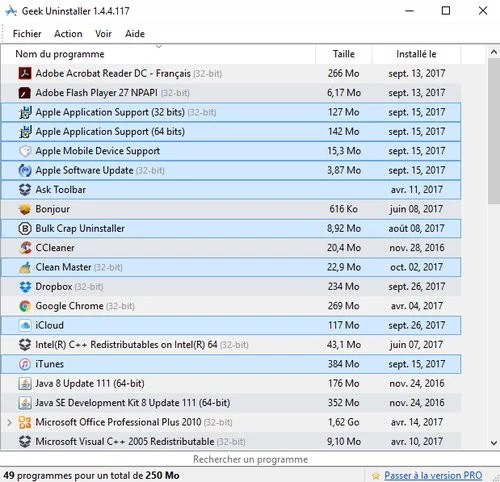500x482 pixels.
Task: Select the Adobe Flash Player icon
Action: click(x=25, y=93)
